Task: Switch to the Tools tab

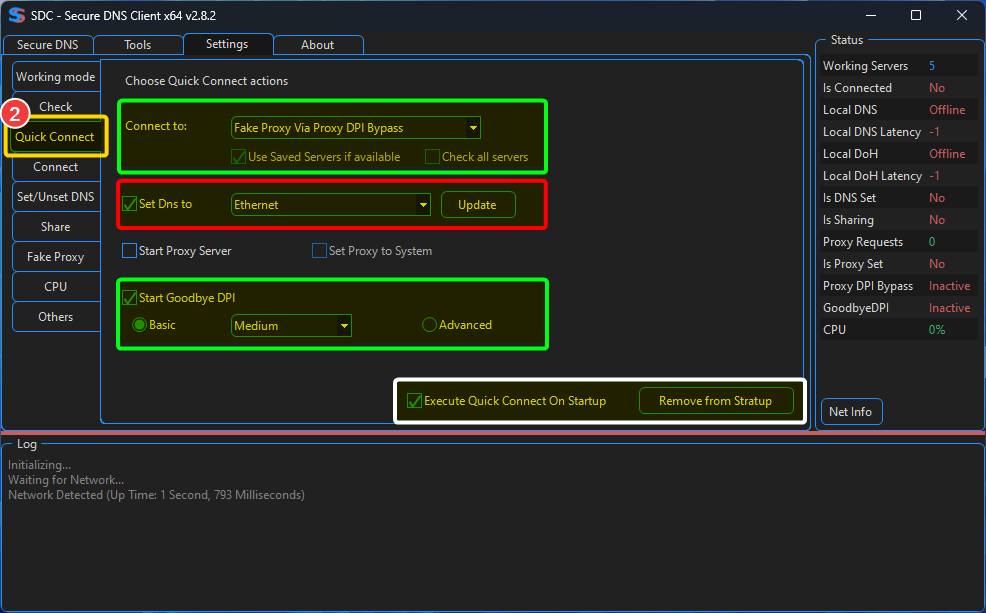Action: click(x=138, y=45)
